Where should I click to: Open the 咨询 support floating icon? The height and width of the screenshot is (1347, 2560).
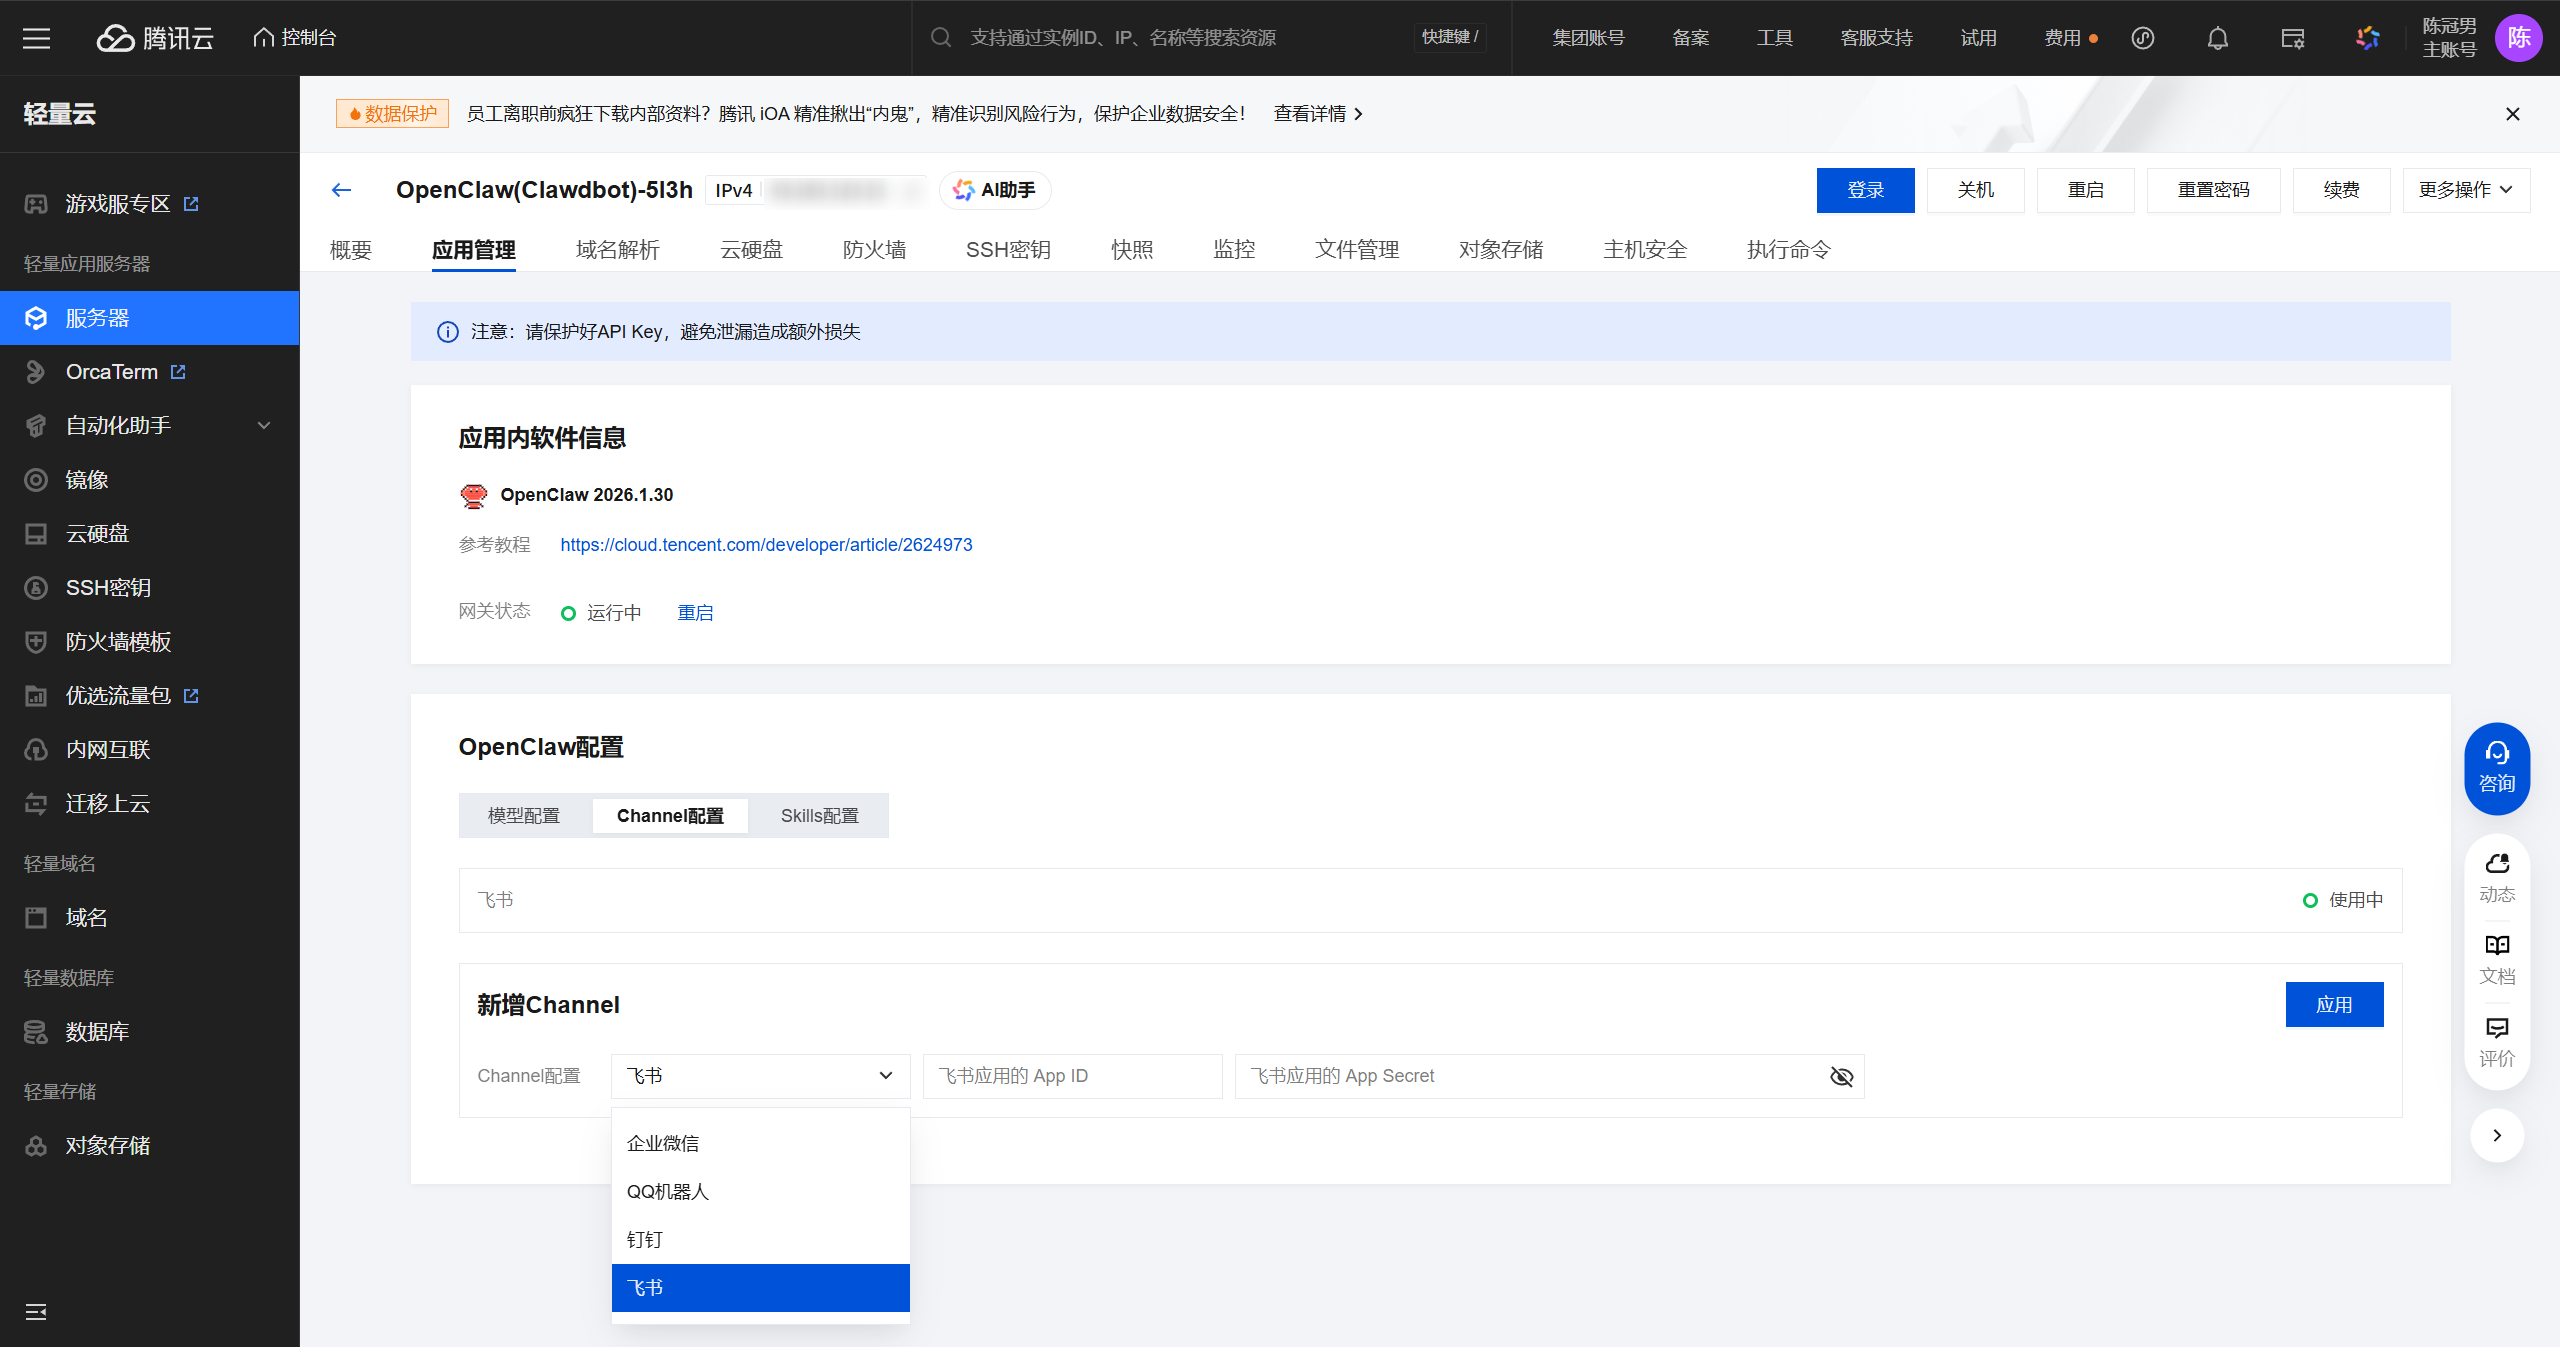pyautogui.click(x=2496, y=768)
